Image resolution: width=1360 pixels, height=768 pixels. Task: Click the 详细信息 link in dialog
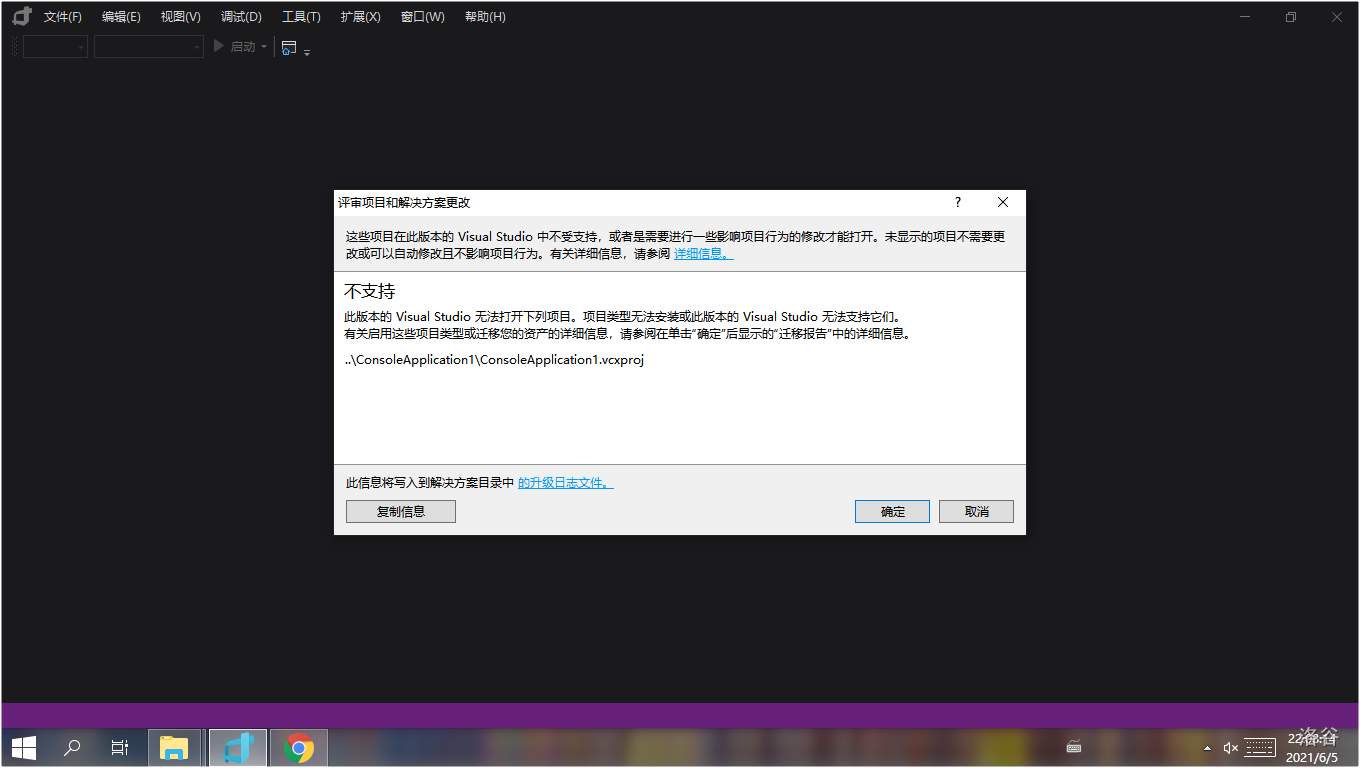click(703, 254)
